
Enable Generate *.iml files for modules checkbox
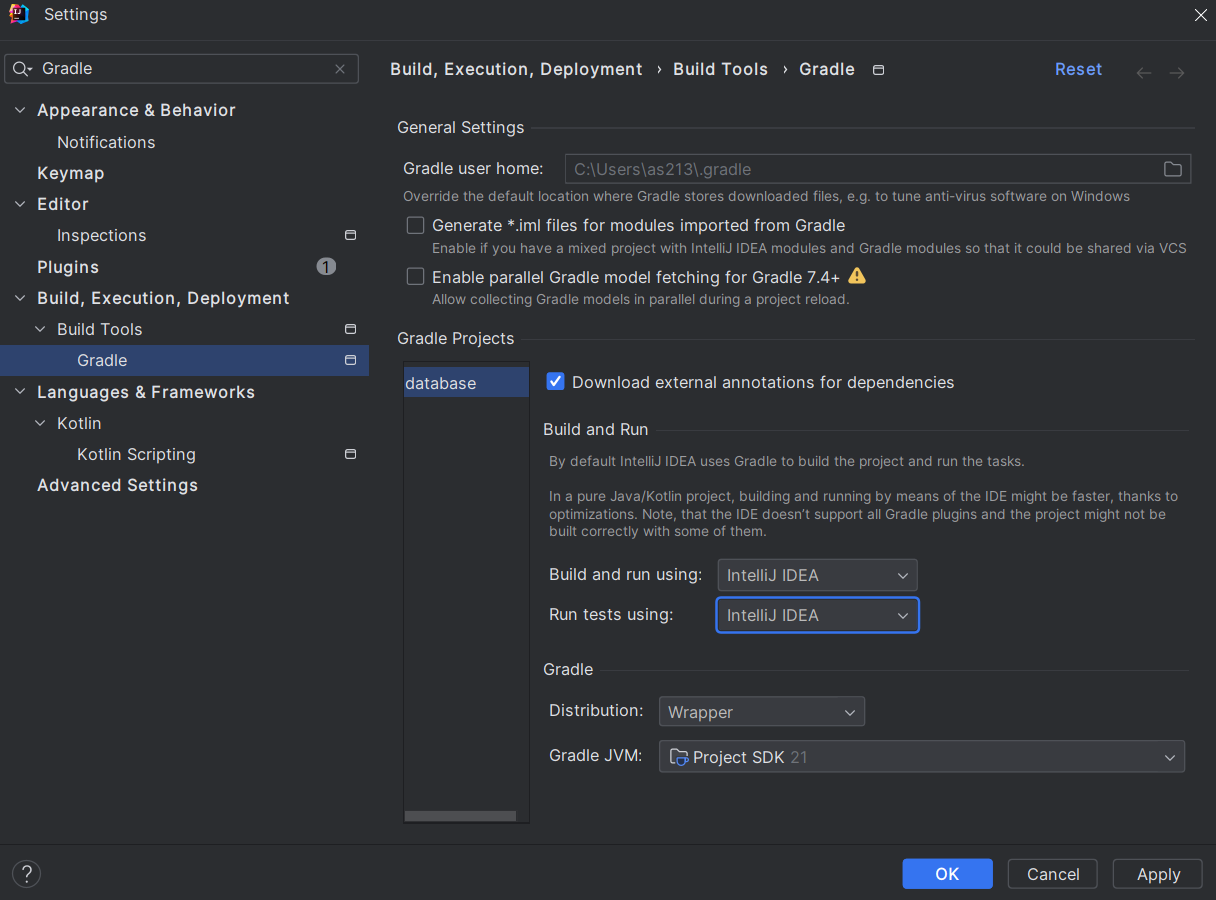click(x=415, y=225)
